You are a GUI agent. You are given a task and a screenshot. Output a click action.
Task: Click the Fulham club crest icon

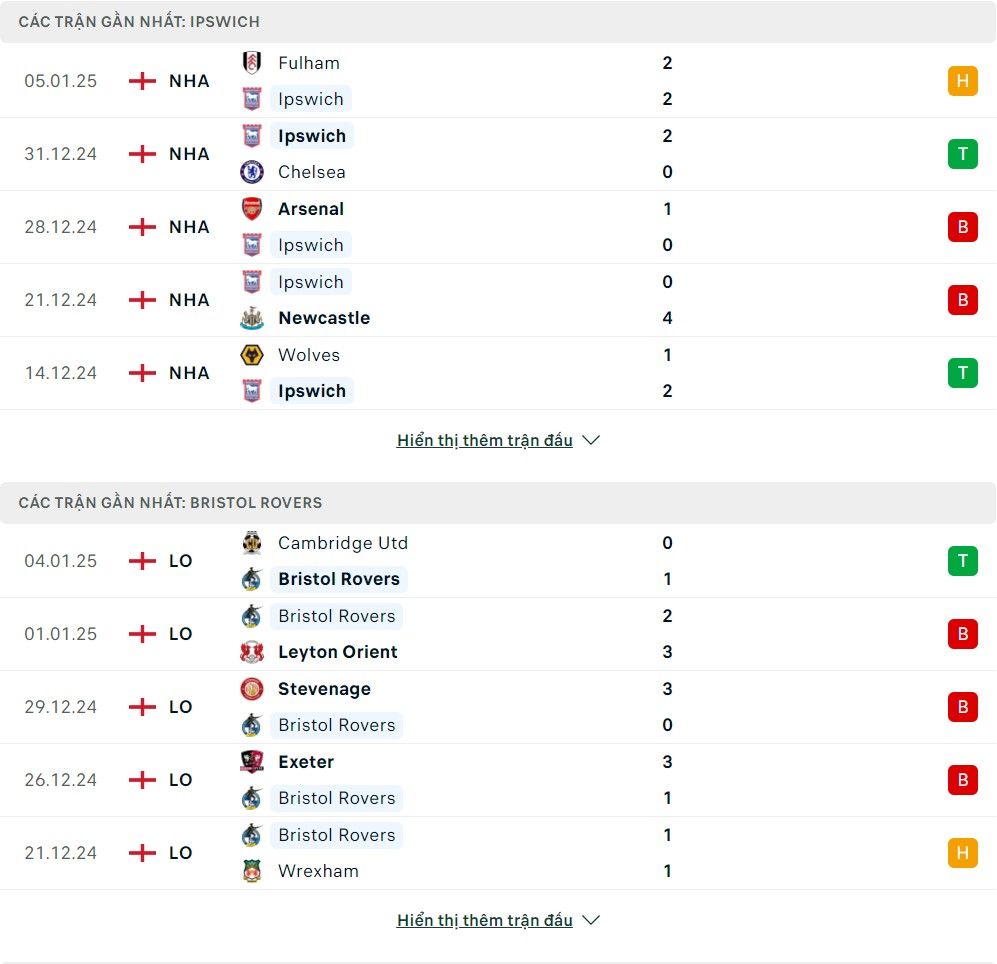[x=252, y=63]
